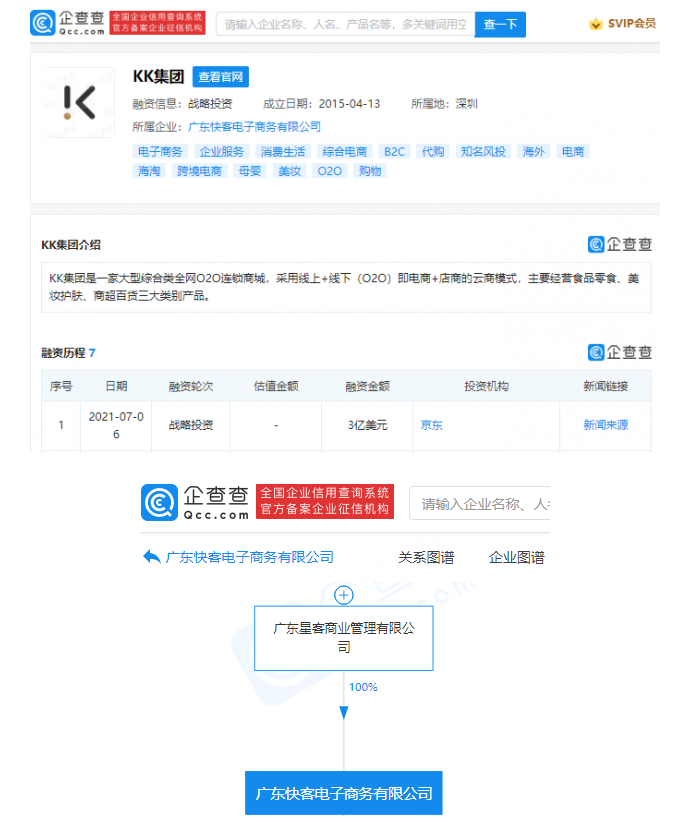Screen dimensions: 687x822
Task: Click the SVIP crown icon
Action: coord(595,24)
